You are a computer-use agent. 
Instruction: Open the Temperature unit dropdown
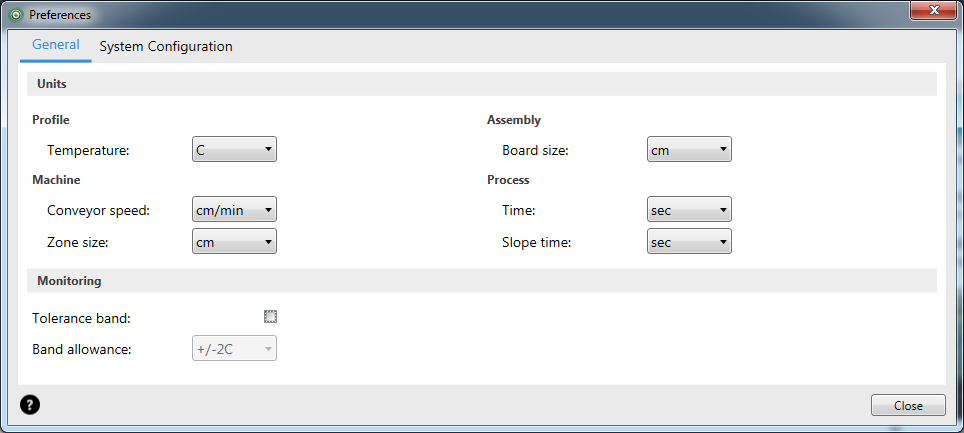click(x=234, y=149)
